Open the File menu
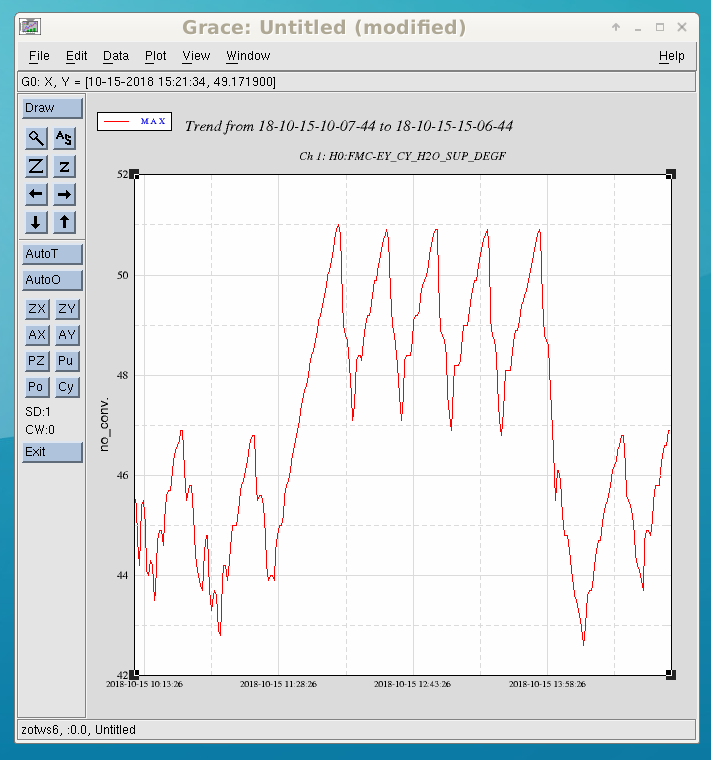711x760 pixels. click(39, 56)
